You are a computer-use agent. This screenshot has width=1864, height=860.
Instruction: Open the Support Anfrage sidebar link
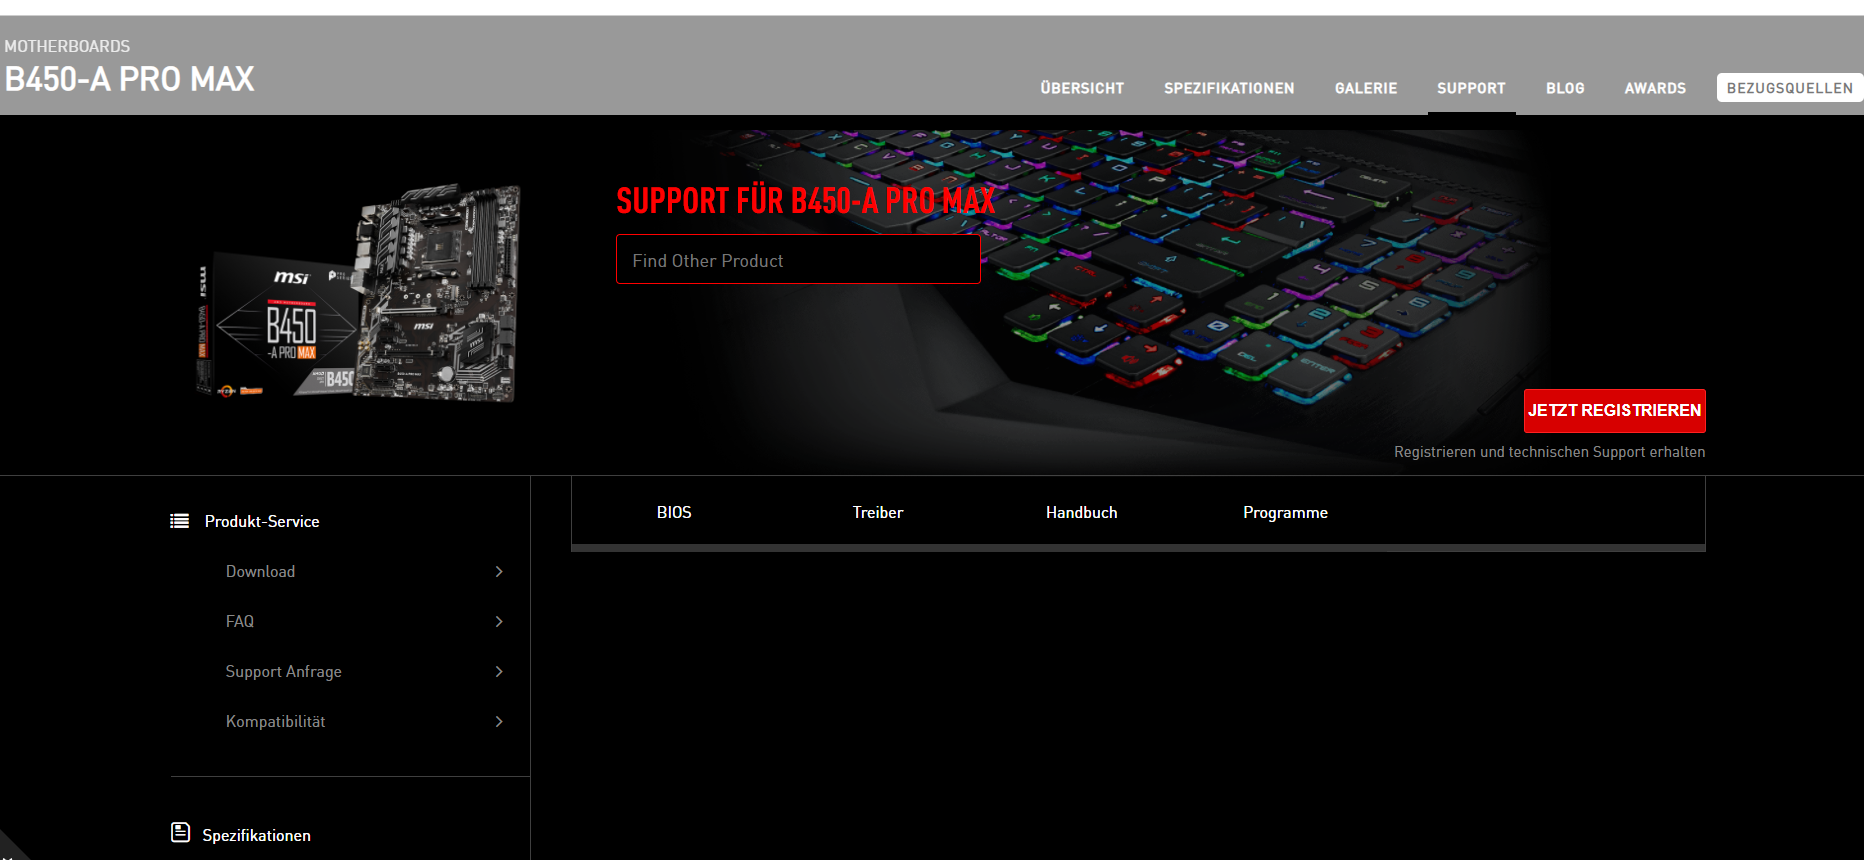tap(284, 671)
